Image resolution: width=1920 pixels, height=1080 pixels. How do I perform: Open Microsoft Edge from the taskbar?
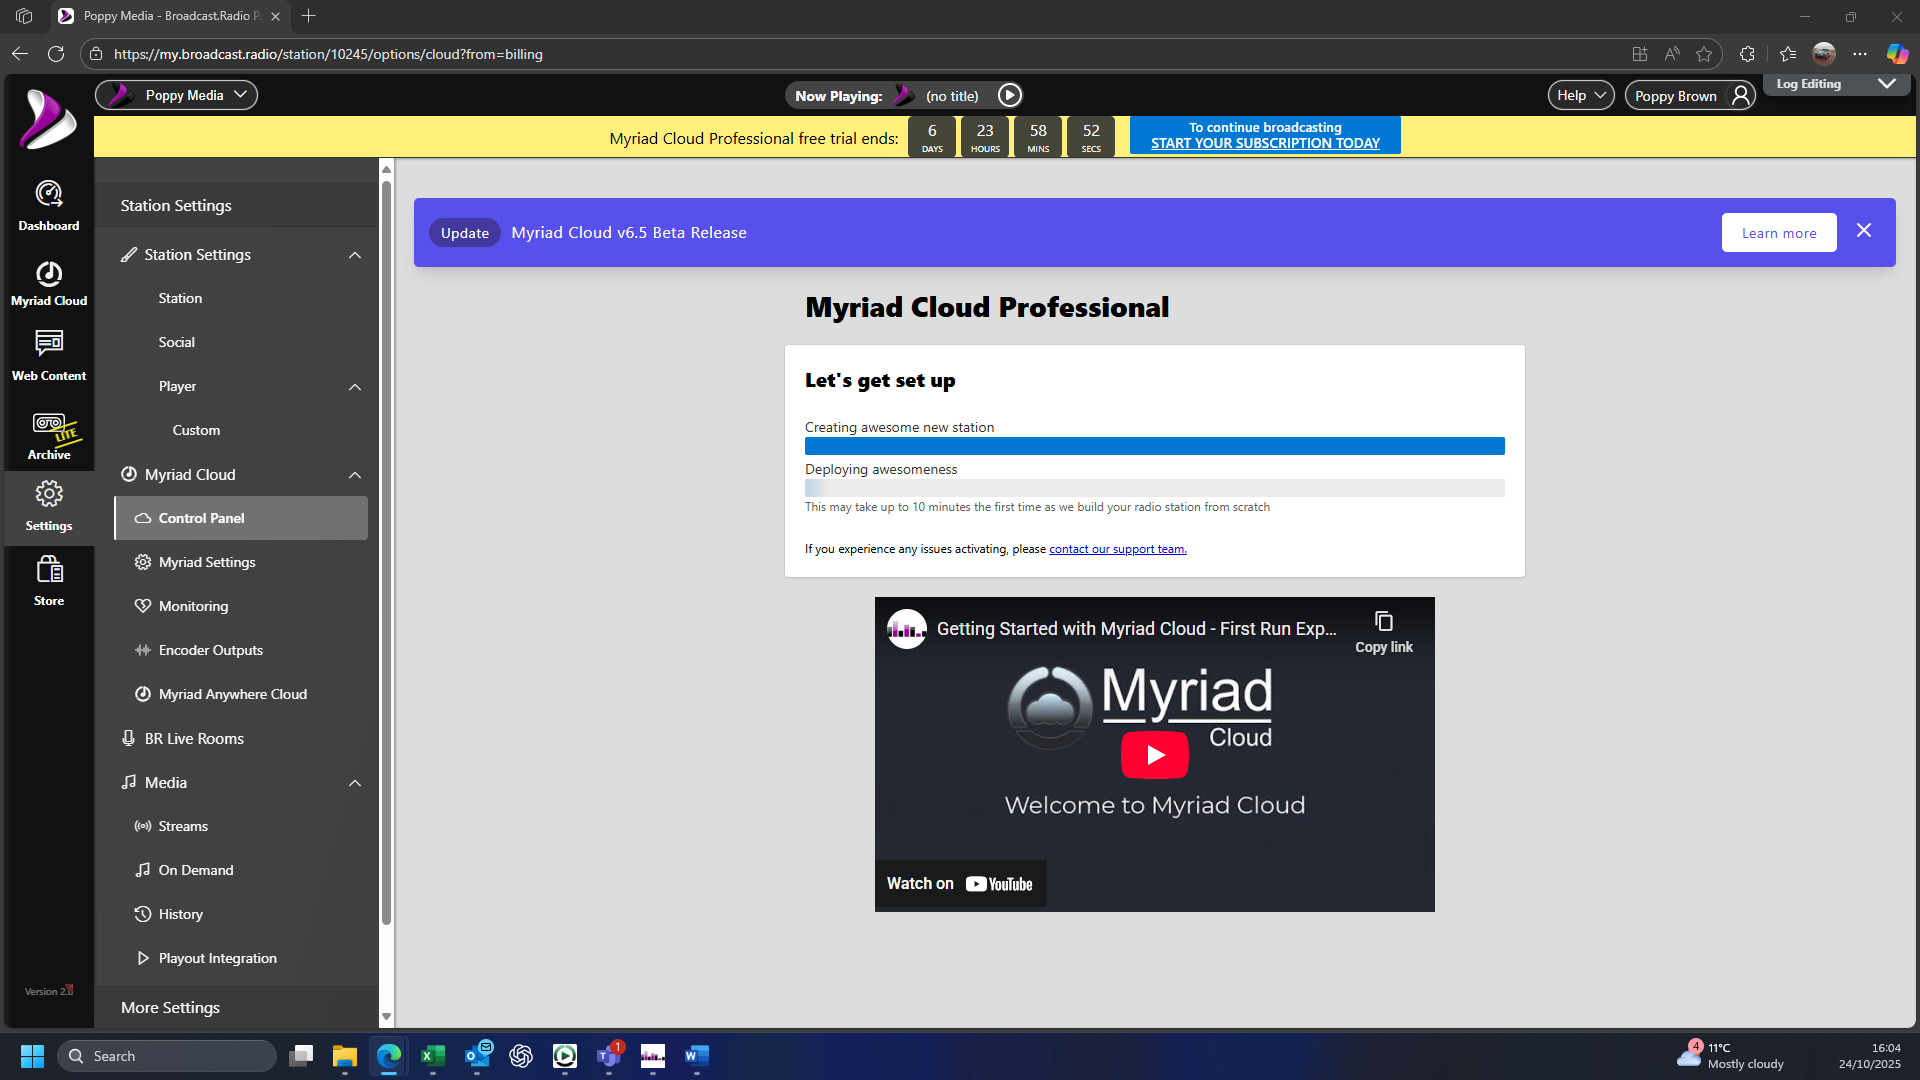point(388,1056)
